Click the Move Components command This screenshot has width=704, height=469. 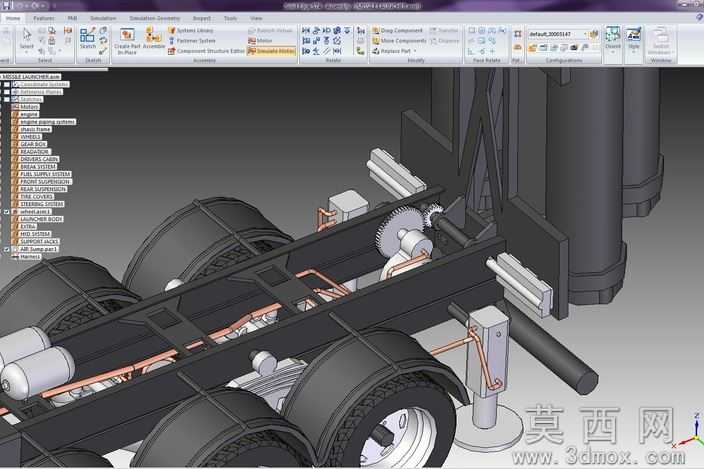399,40
